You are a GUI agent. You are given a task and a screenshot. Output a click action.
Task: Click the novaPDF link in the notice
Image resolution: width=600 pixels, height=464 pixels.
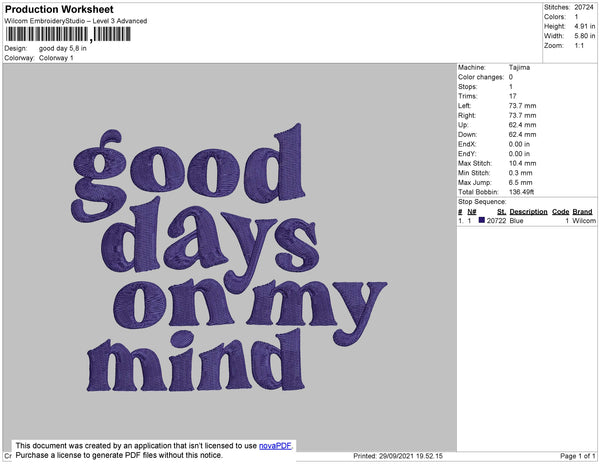coord(275,446)
